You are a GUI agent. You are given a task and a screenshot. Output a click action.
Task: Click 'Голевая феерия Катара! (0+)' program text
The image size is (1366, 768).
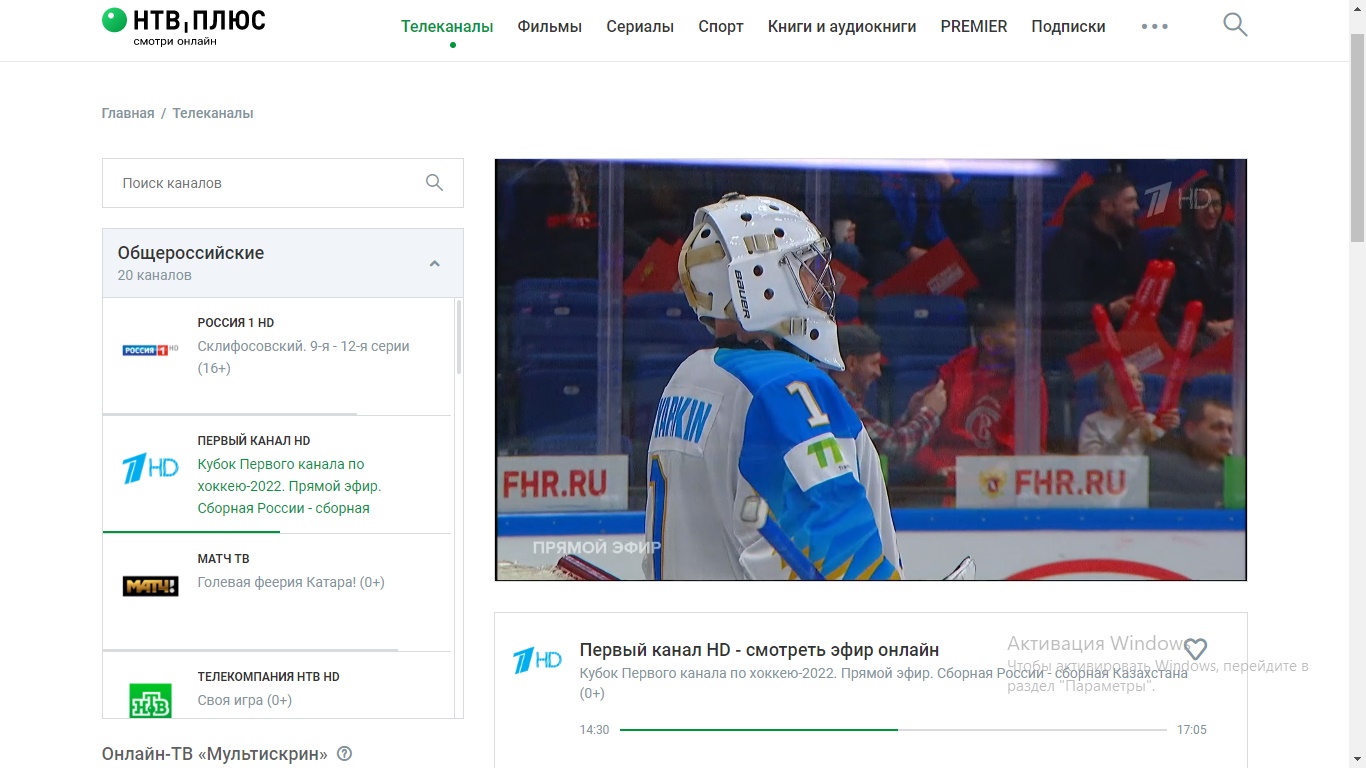(x=291, y=582)
